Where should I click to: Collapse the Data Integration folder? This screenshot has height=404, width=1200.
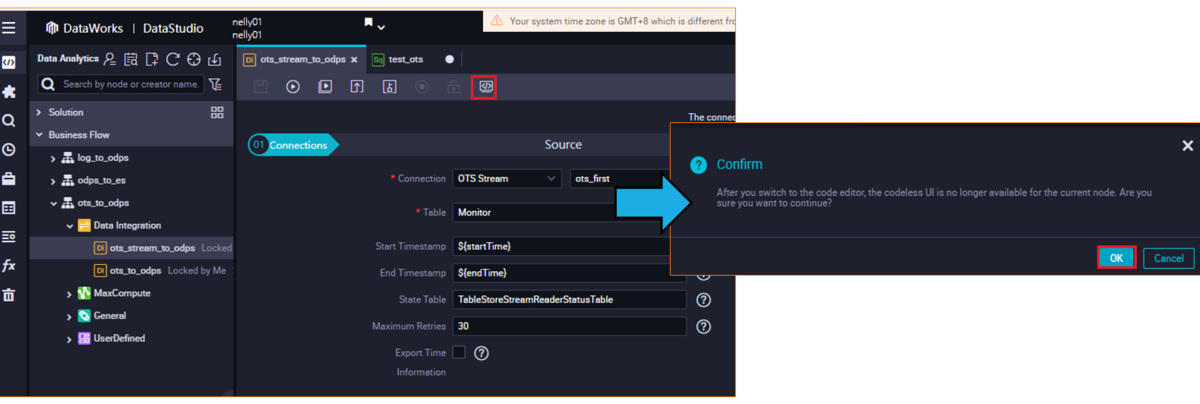[69, 226]
